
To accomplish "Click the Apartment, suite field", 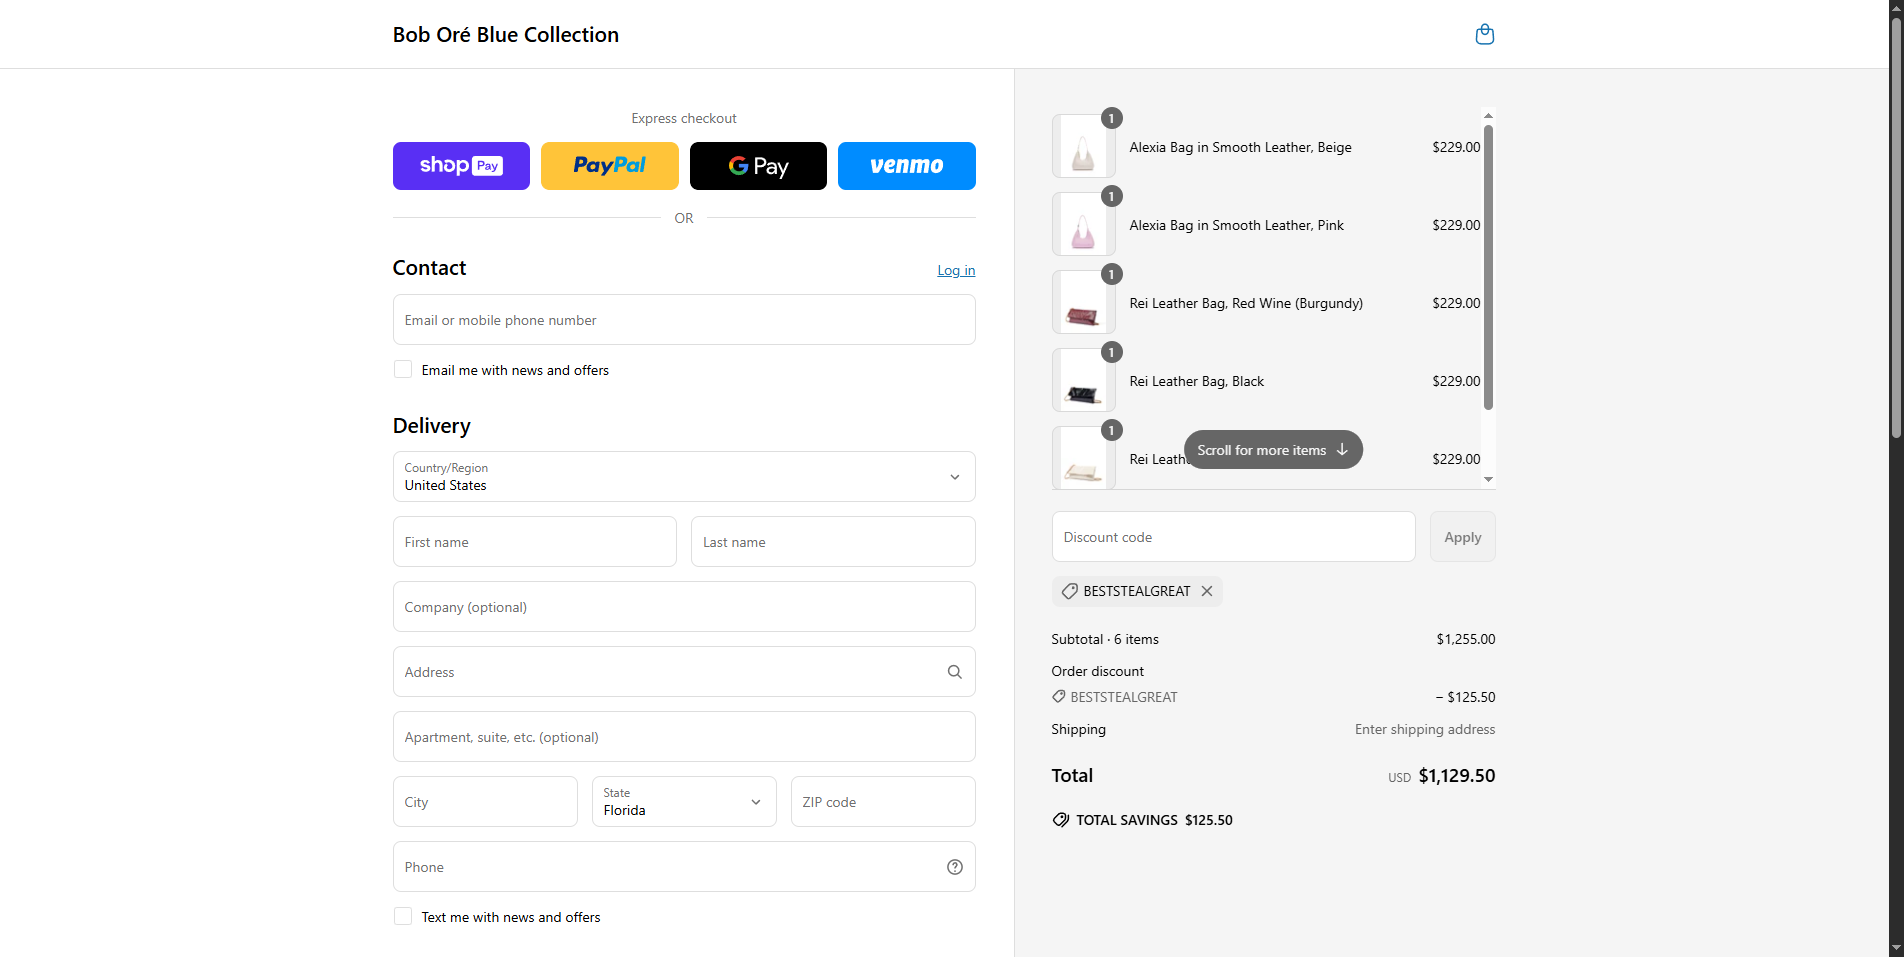I will click(x=684, y=737).
